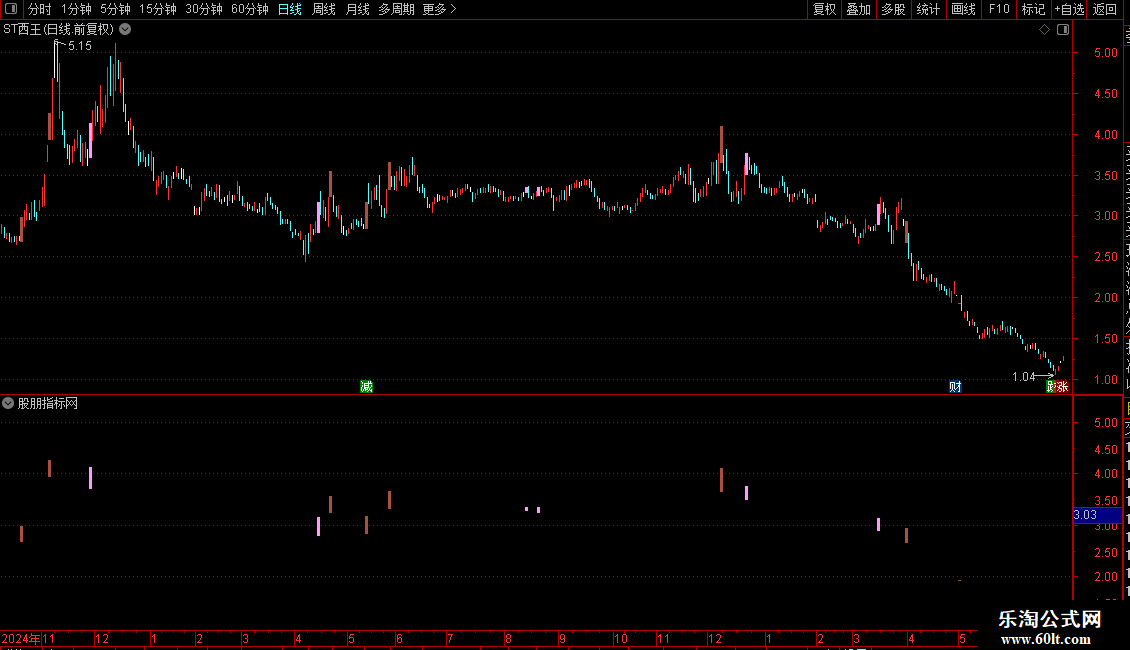Select the 15分钟 period
Screen dimensions: 1130x650
pos(158,9)
